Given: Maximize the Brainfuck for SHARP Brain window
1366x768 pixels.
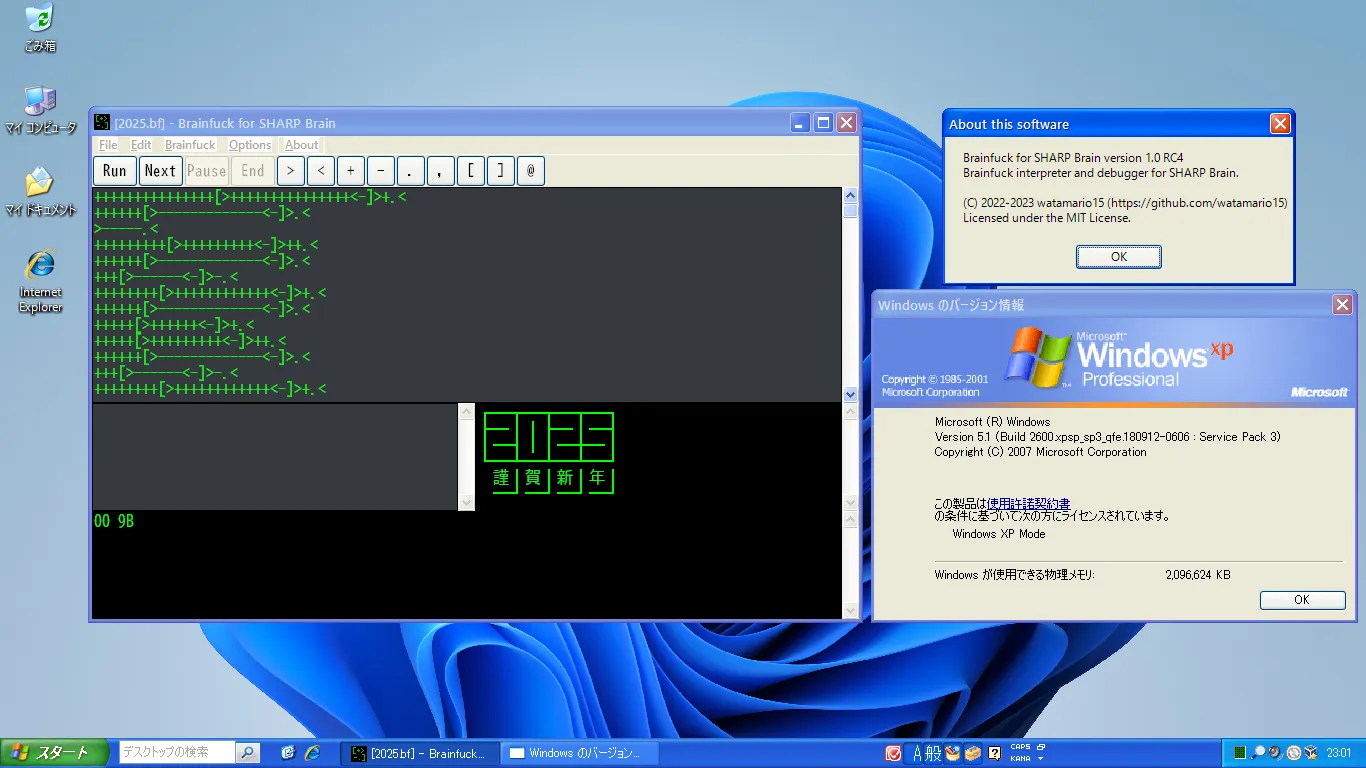Looking at the screenshot, I should click(x=824, y=123).
